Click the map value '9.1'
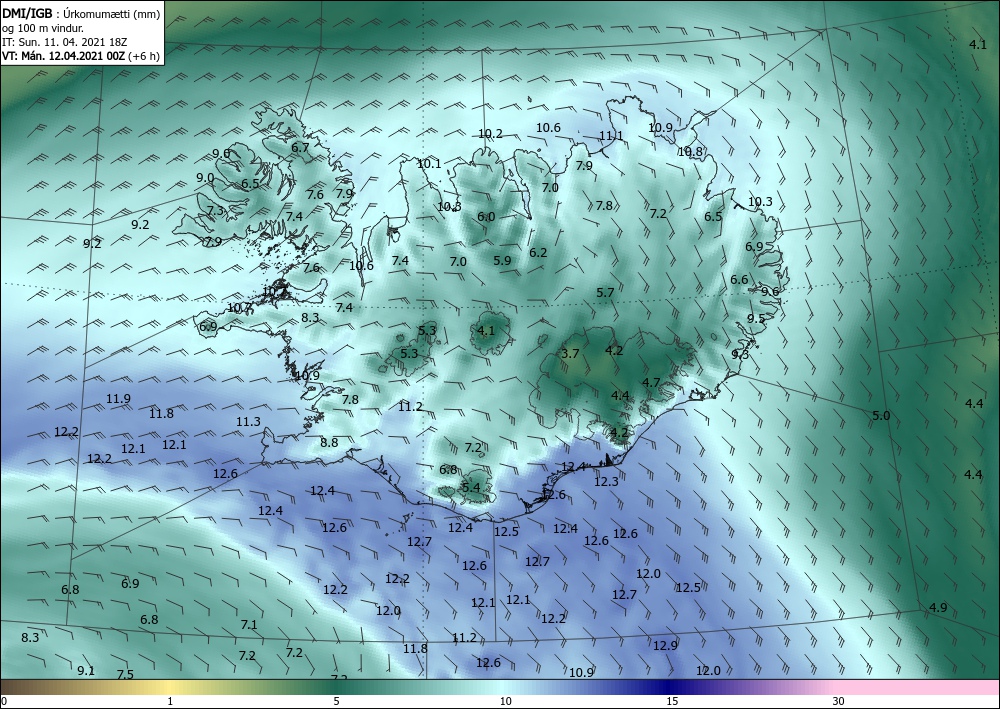This screenshot has height=709, width=1000. (86, 670)
